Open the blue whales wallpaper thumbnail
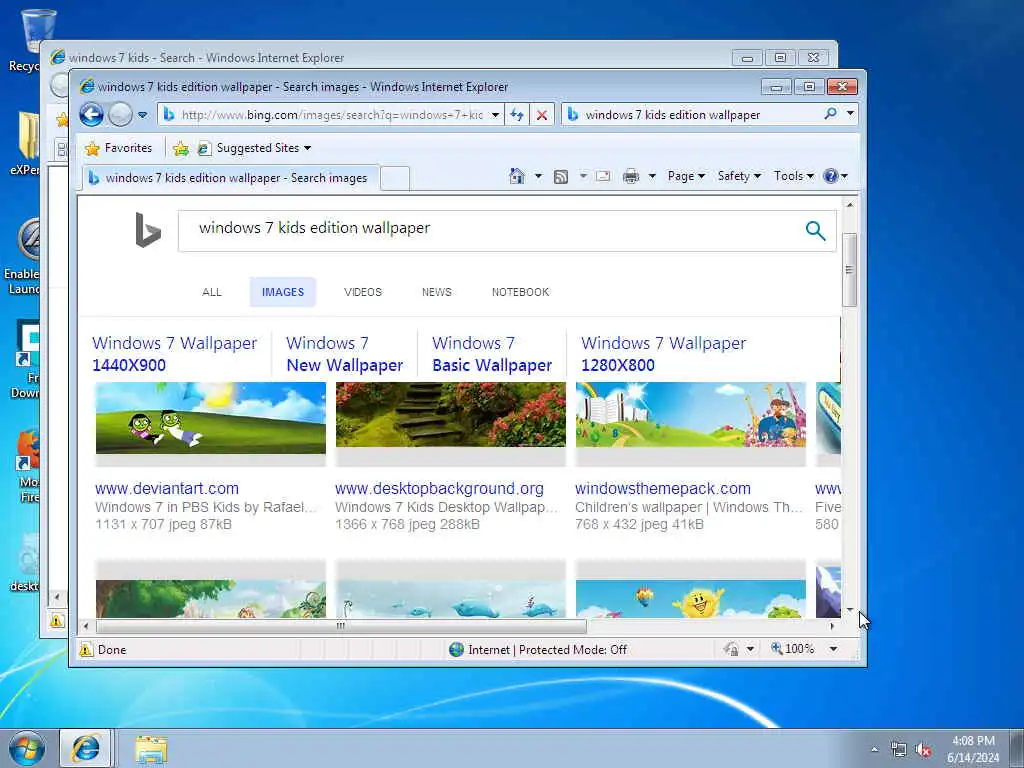This screenshot has width=1024, height=768. point(451,599)
